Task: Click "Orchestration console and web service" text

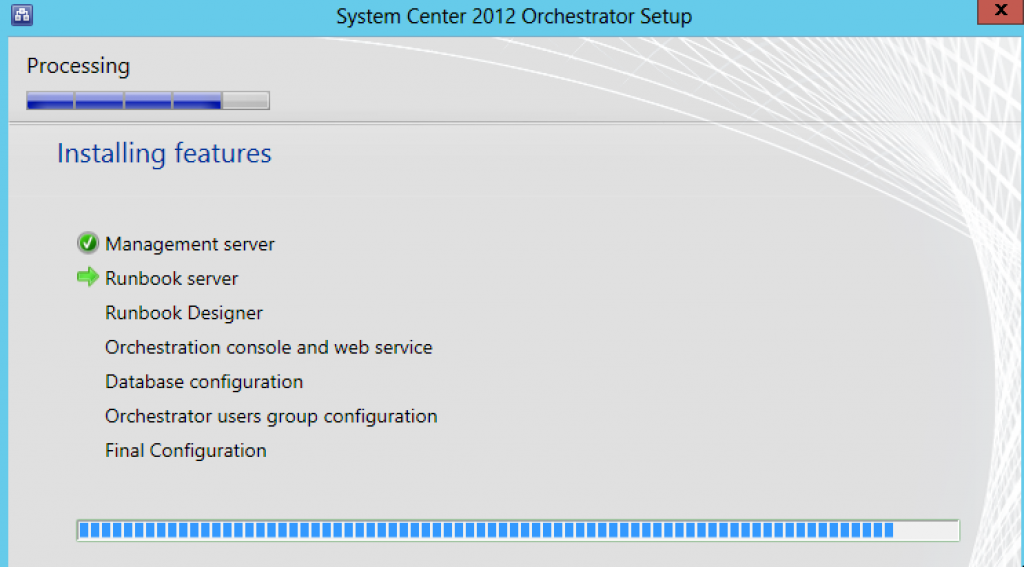Action: (x=269, y=347)
